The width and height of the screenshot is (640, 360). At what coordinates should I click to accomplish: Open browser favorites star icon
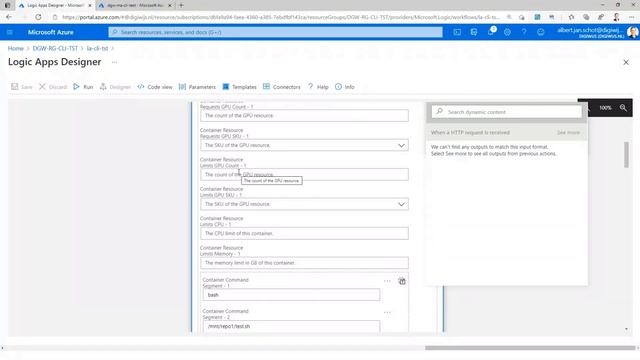[x=571, y=17]
